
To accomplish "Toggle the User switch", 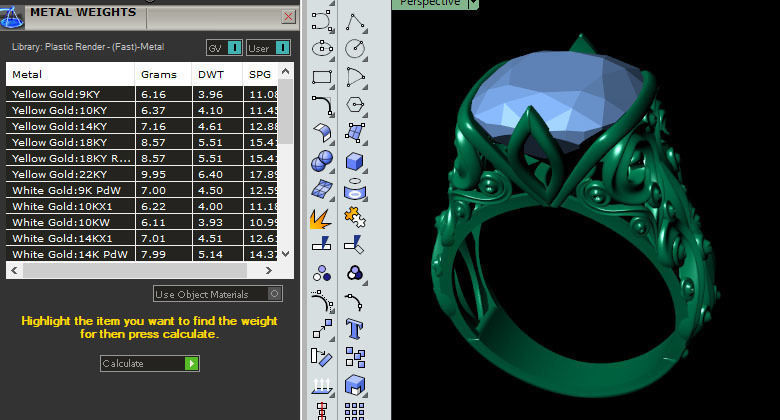I will tap(268, 48).
